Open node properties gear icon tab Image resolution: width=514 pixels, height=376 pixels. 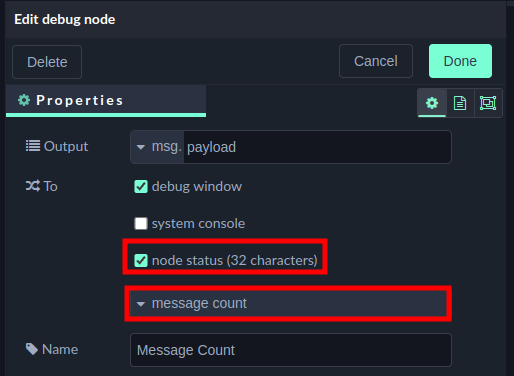pyautogui.click(x=432, y=103)
